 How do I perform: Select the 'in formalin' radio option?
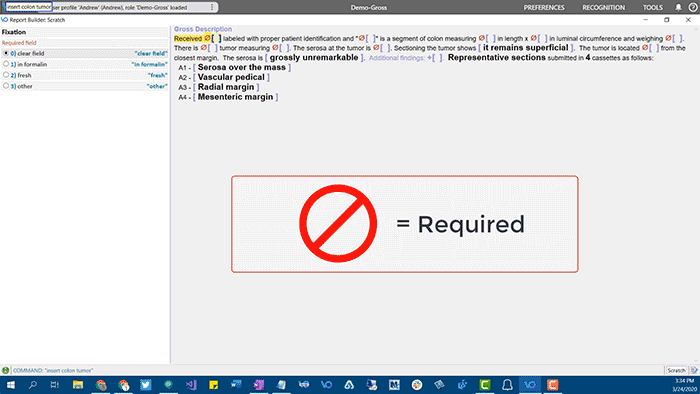click(6, 64)
